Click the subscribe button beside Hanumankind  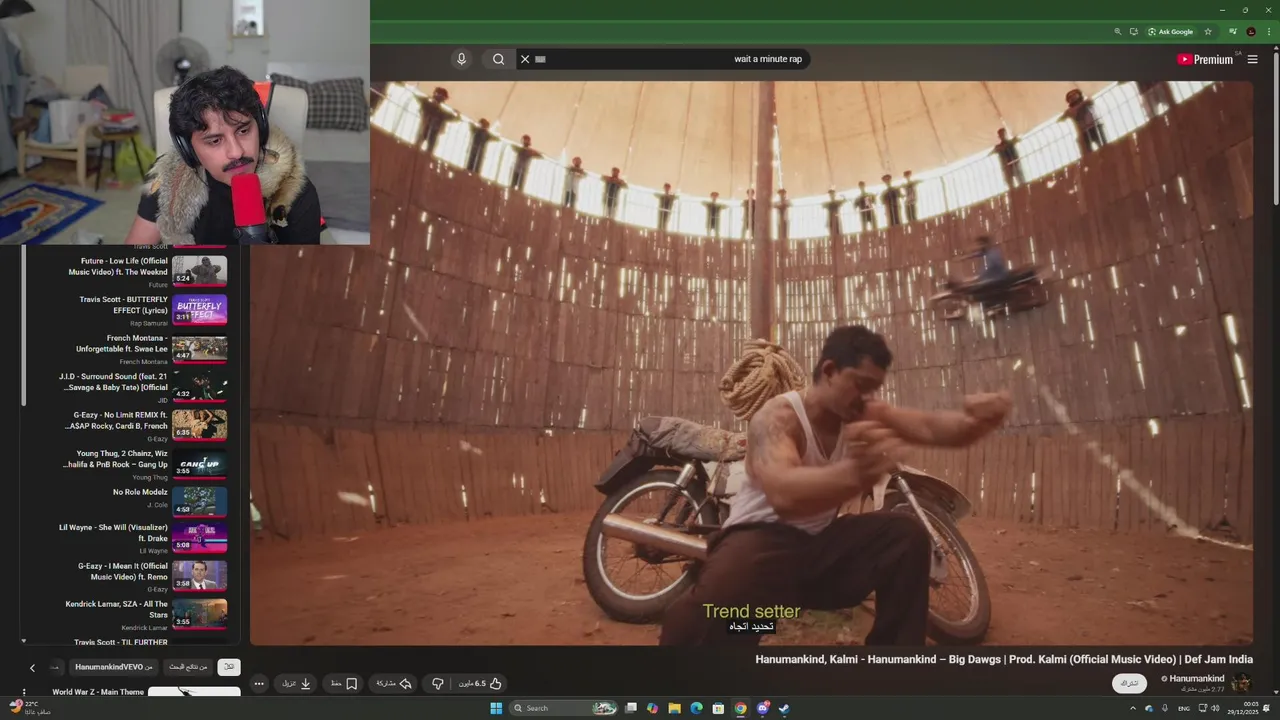(x=1129, y=683)
